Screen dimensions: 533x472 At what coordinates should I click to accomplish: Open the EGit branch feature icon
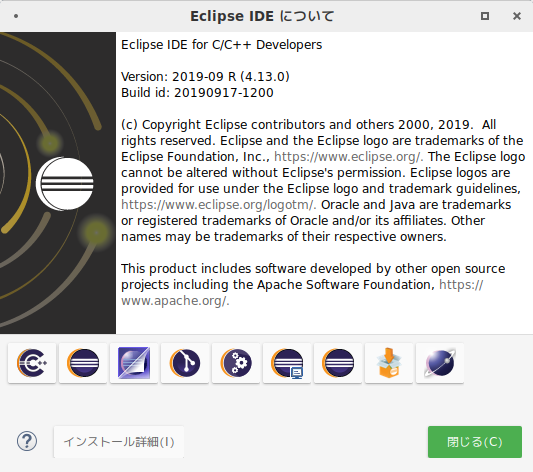185,363
